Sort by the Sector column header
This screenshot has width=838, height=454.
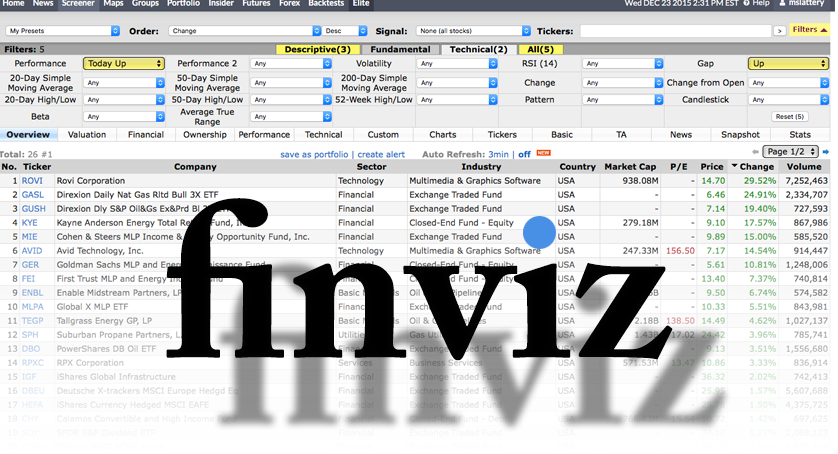tap(371, 166)
